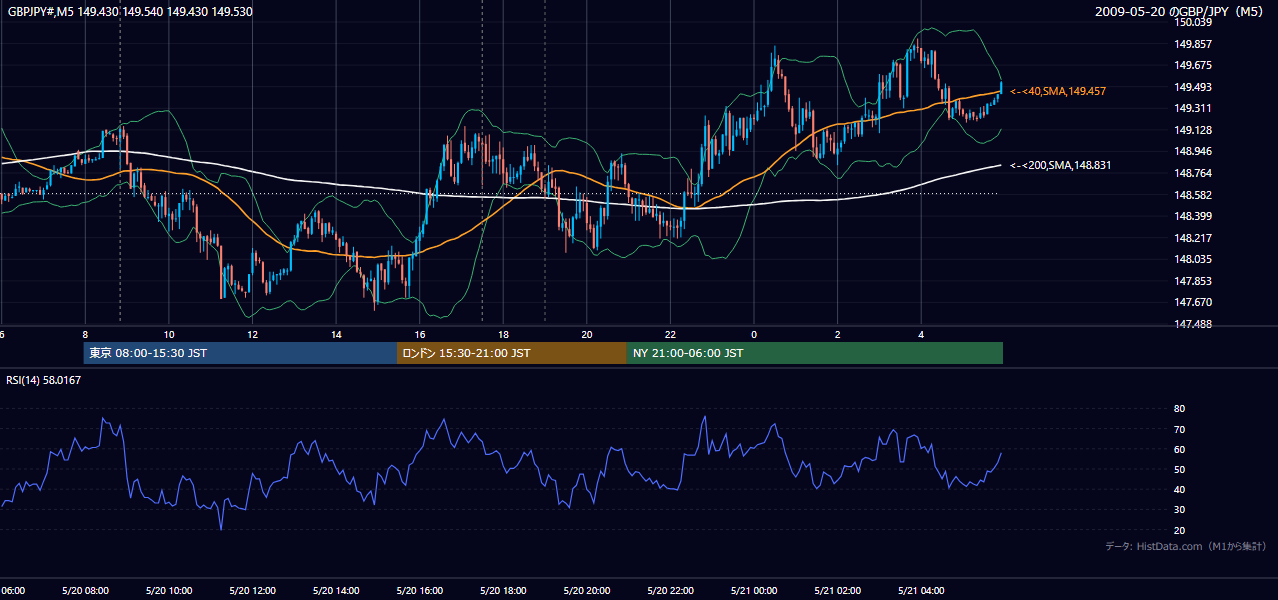Click the 148.946 price axis label
1278x600 pixels.
coord(1193,151)
